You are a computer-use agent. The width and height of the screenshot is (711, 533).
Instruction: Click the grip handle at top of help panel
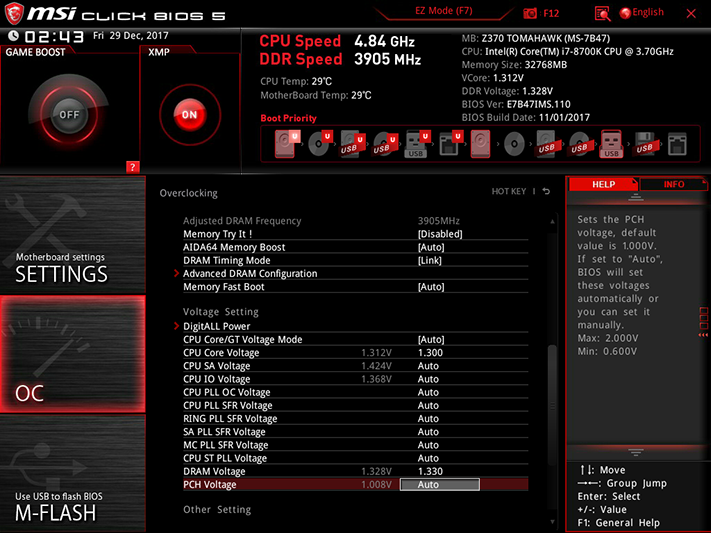636,197
